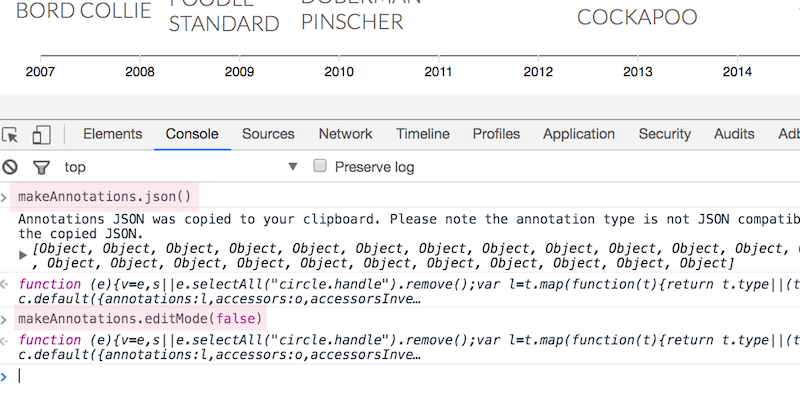800x407 pixels.
Task: Click the console input prompt line
Action: (400, 376)
